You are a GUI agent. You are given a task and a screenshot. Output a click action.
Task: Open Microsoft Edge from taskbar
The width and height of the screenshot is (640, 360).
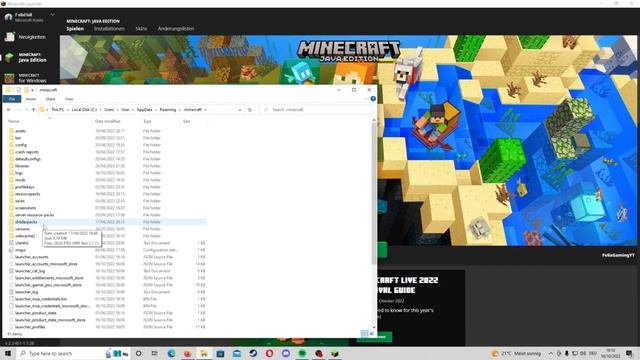pos(171,353)
